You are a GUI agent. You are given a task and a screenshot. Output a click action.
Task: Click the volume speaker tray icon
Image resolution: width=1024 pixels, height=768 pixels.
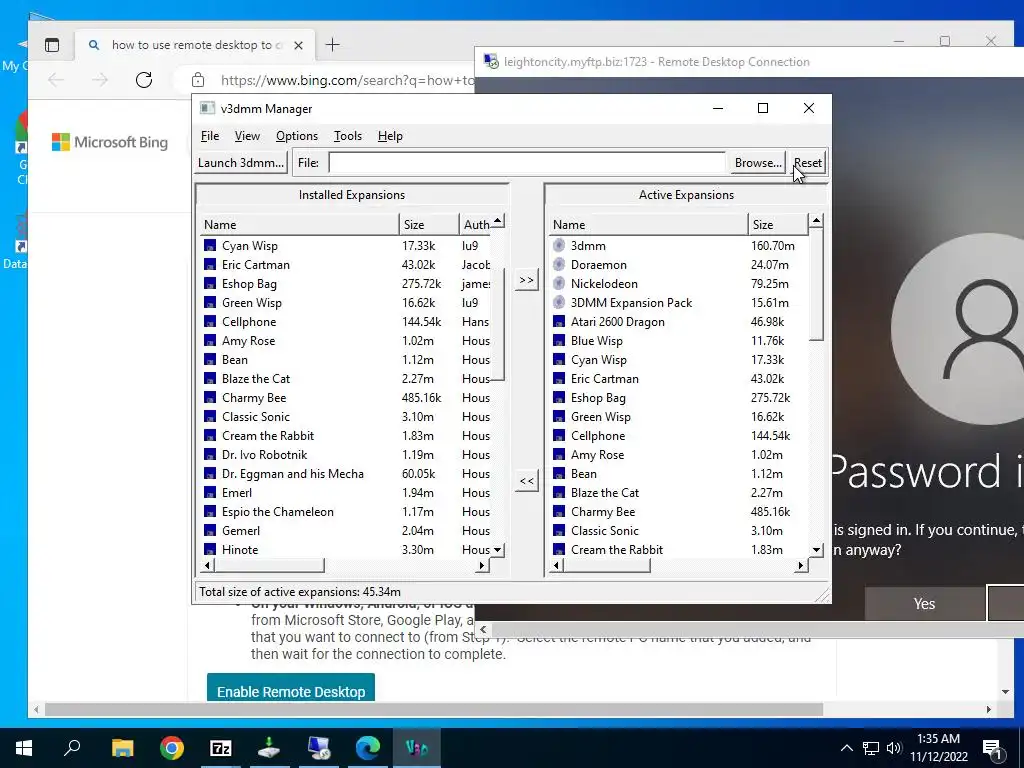click(x=894, y=748)
